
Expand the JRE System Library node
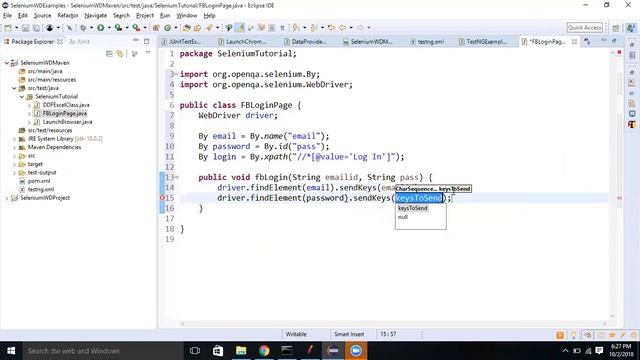(14, 139)
